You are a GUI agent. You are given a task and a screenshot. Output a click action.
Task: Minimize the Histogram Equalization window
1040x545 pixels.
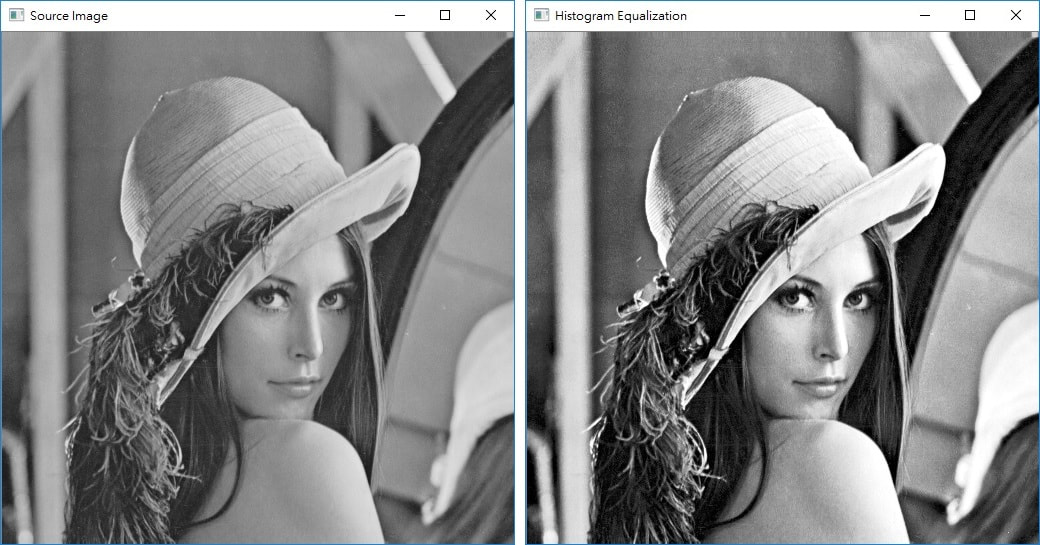pyautogui.click(x=925, y=16)
